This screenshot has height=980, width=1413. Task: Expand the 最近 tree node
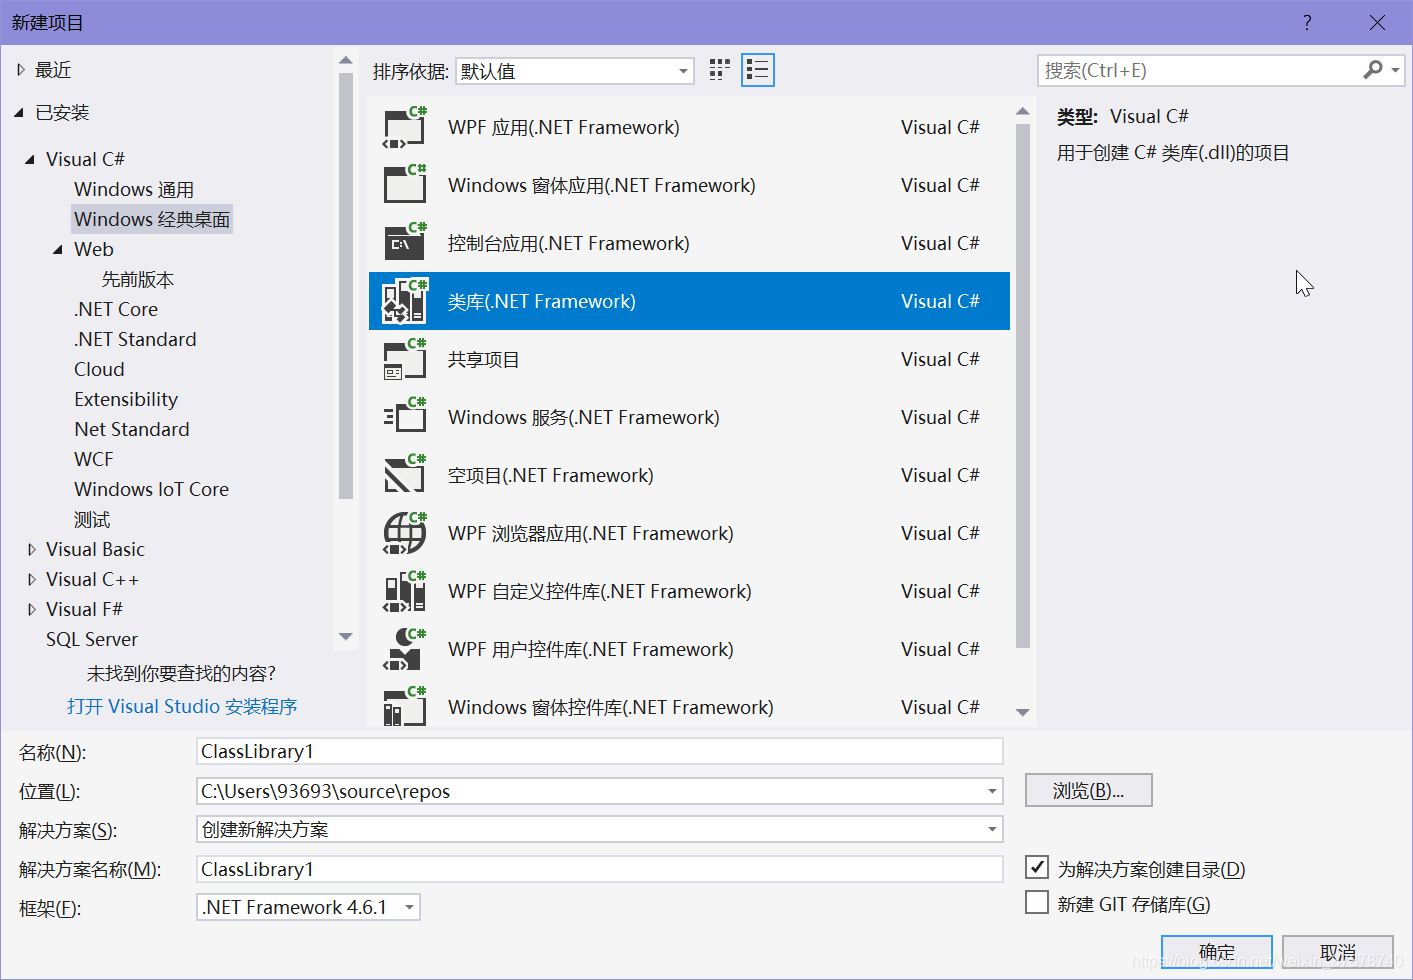[x=20, y=70]
